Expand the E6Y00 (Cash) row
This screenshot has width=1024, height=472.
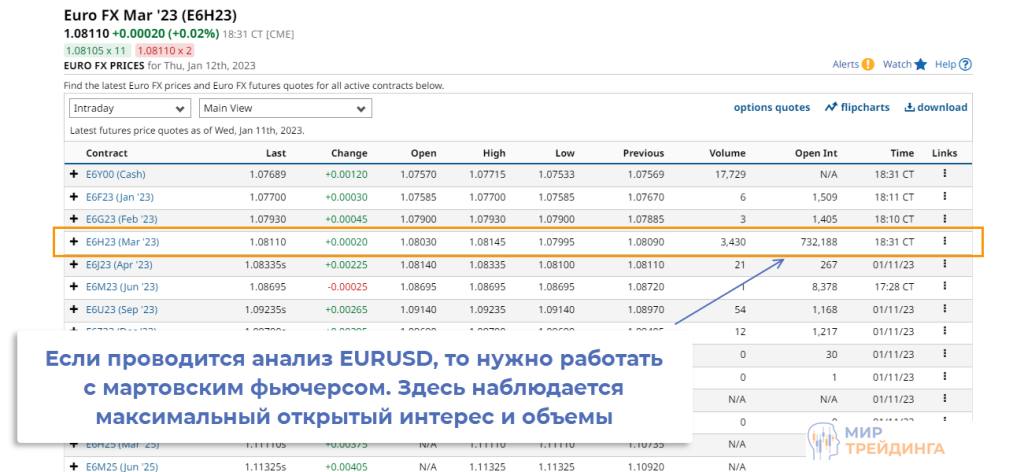click(73, 174)
